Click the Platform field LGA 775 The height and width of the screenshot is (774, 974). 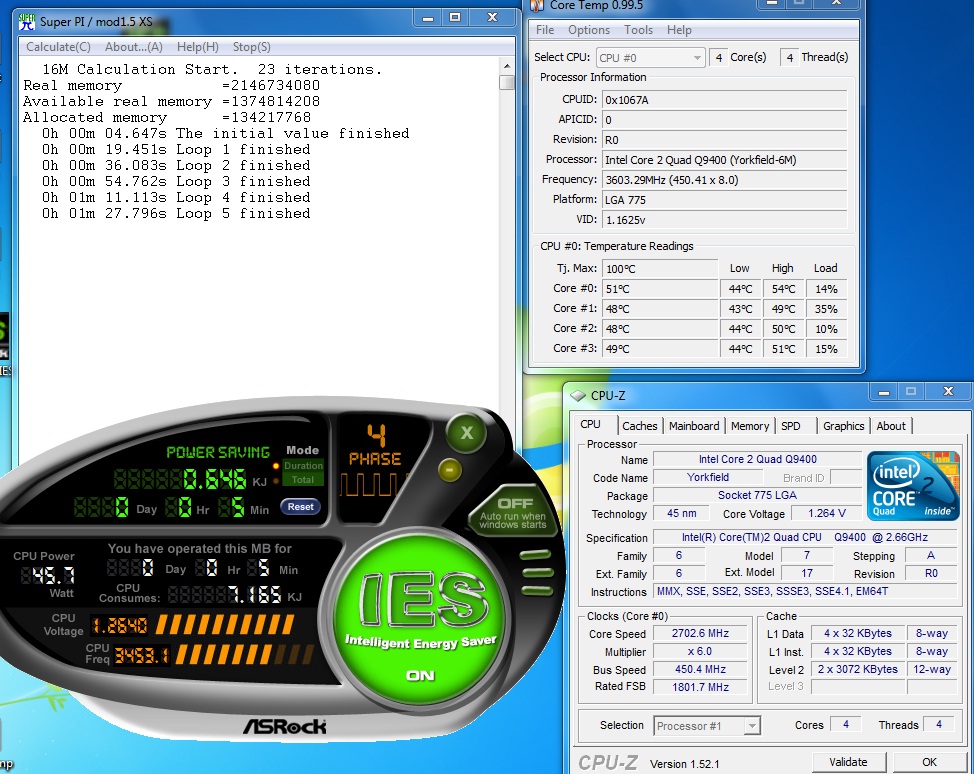point(724,200)
